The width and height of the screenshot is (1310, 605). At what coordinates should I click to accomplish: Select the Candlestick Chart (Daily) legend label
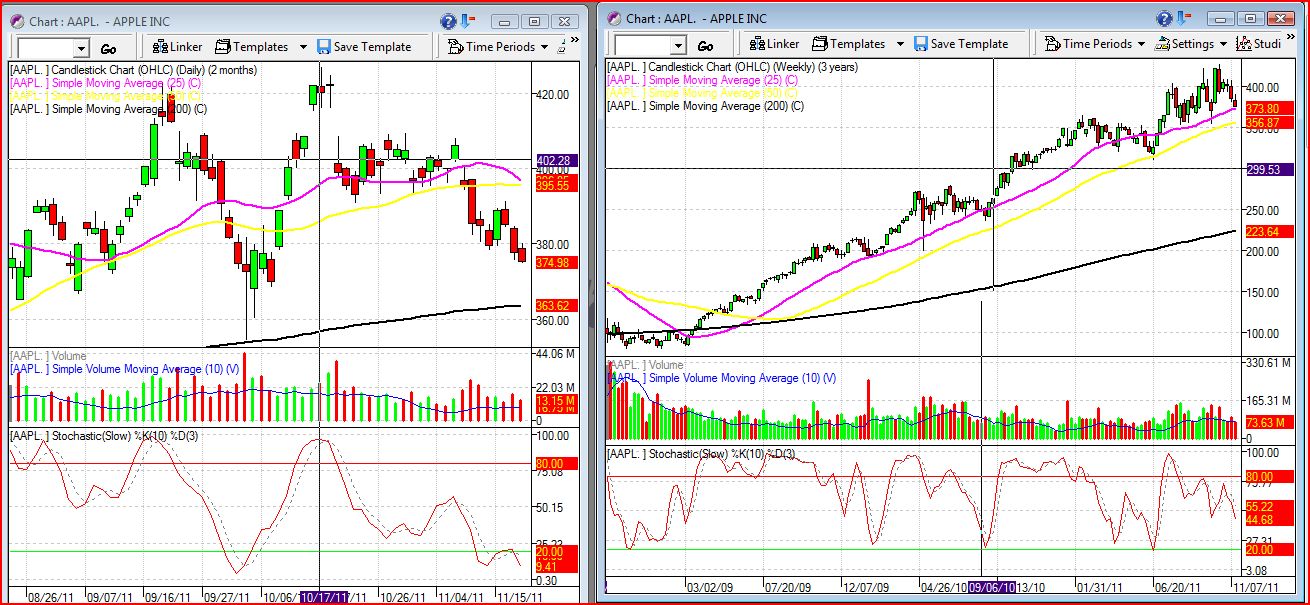point(133,70)
